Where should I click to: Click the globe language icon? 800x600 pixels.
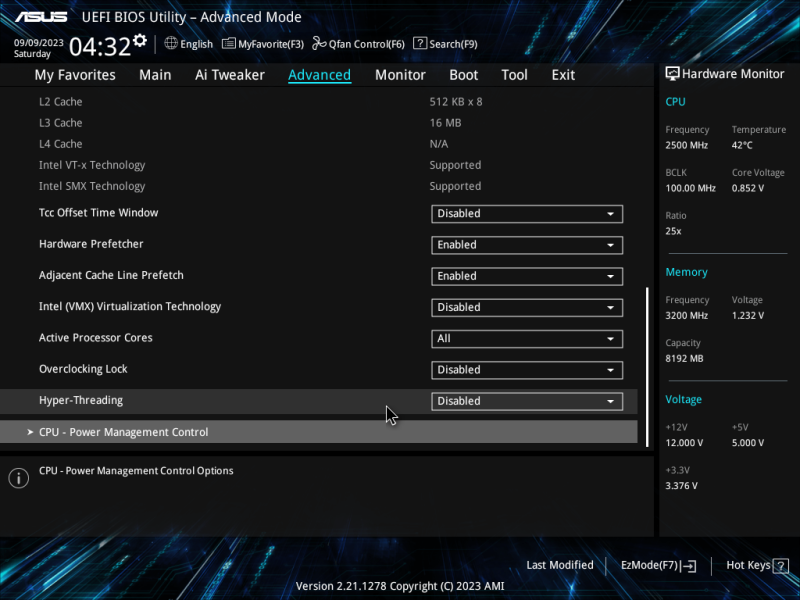point(171,43)
